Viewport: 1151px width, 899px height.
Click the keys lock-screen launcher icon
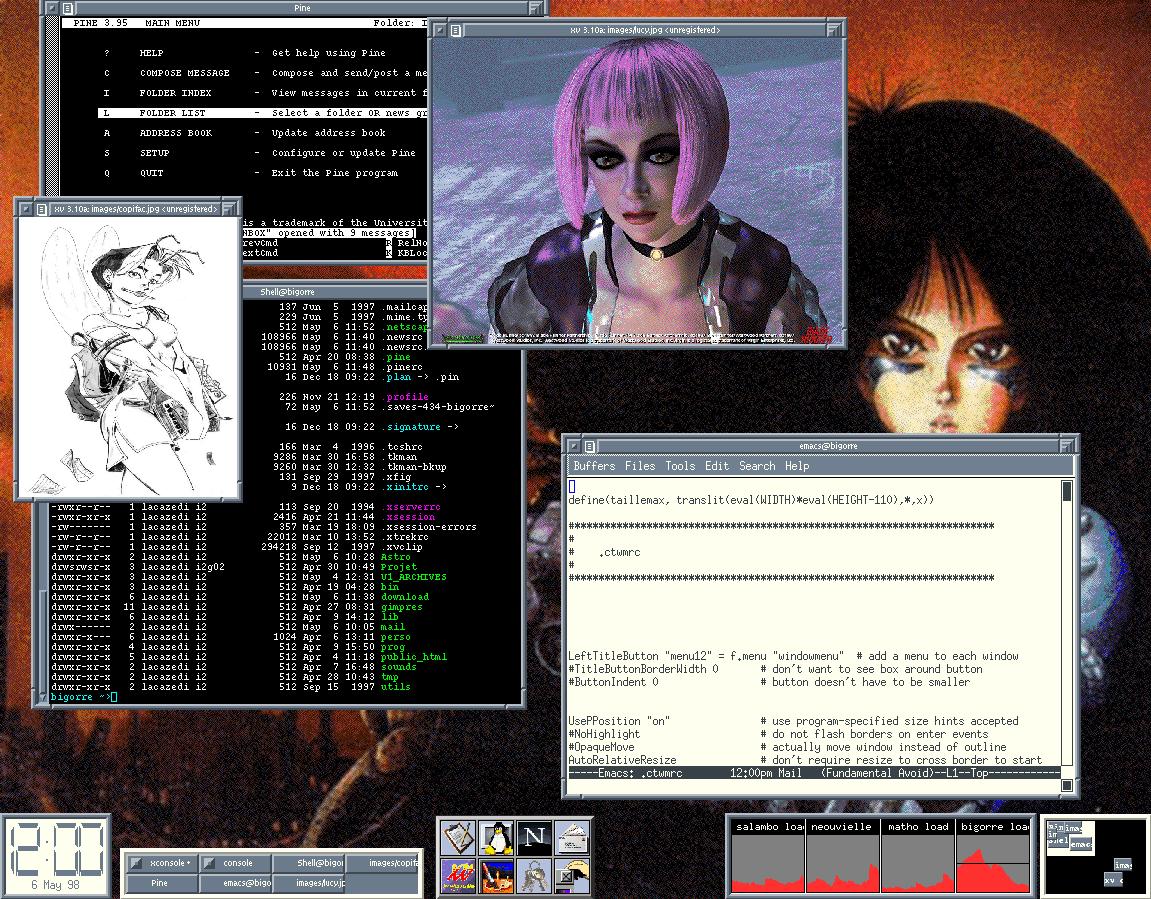[x=534, y=876]
